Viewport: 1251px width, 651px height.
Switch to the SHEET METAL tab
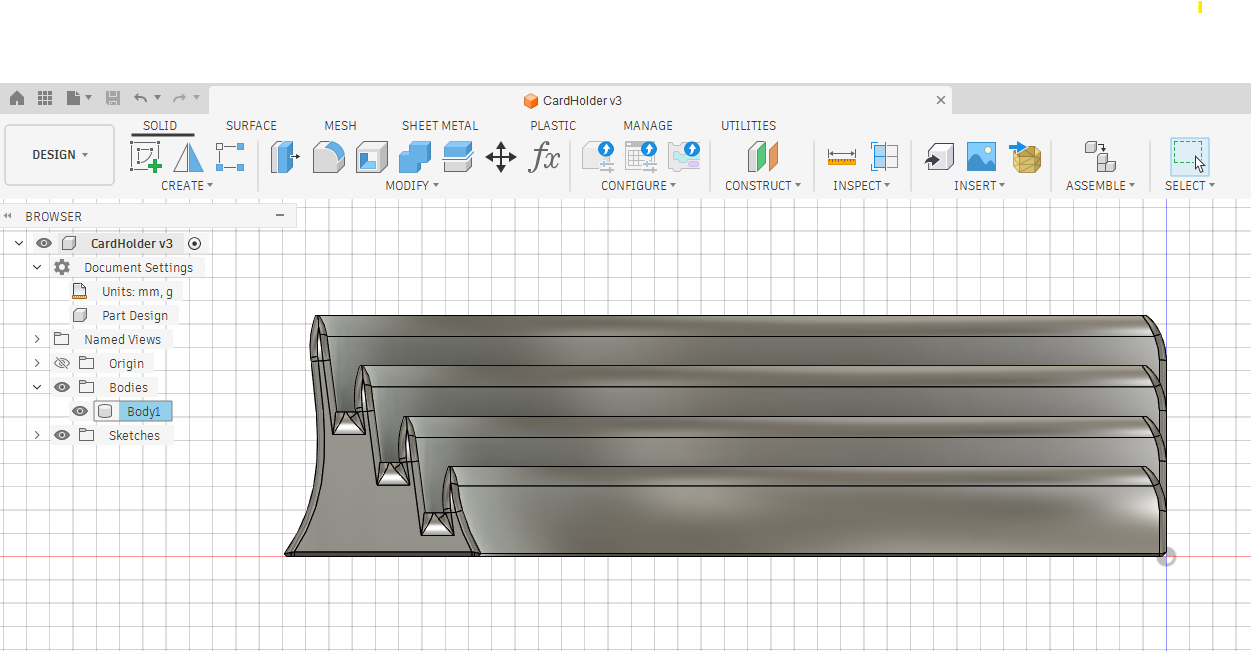[x=440, y=126]
